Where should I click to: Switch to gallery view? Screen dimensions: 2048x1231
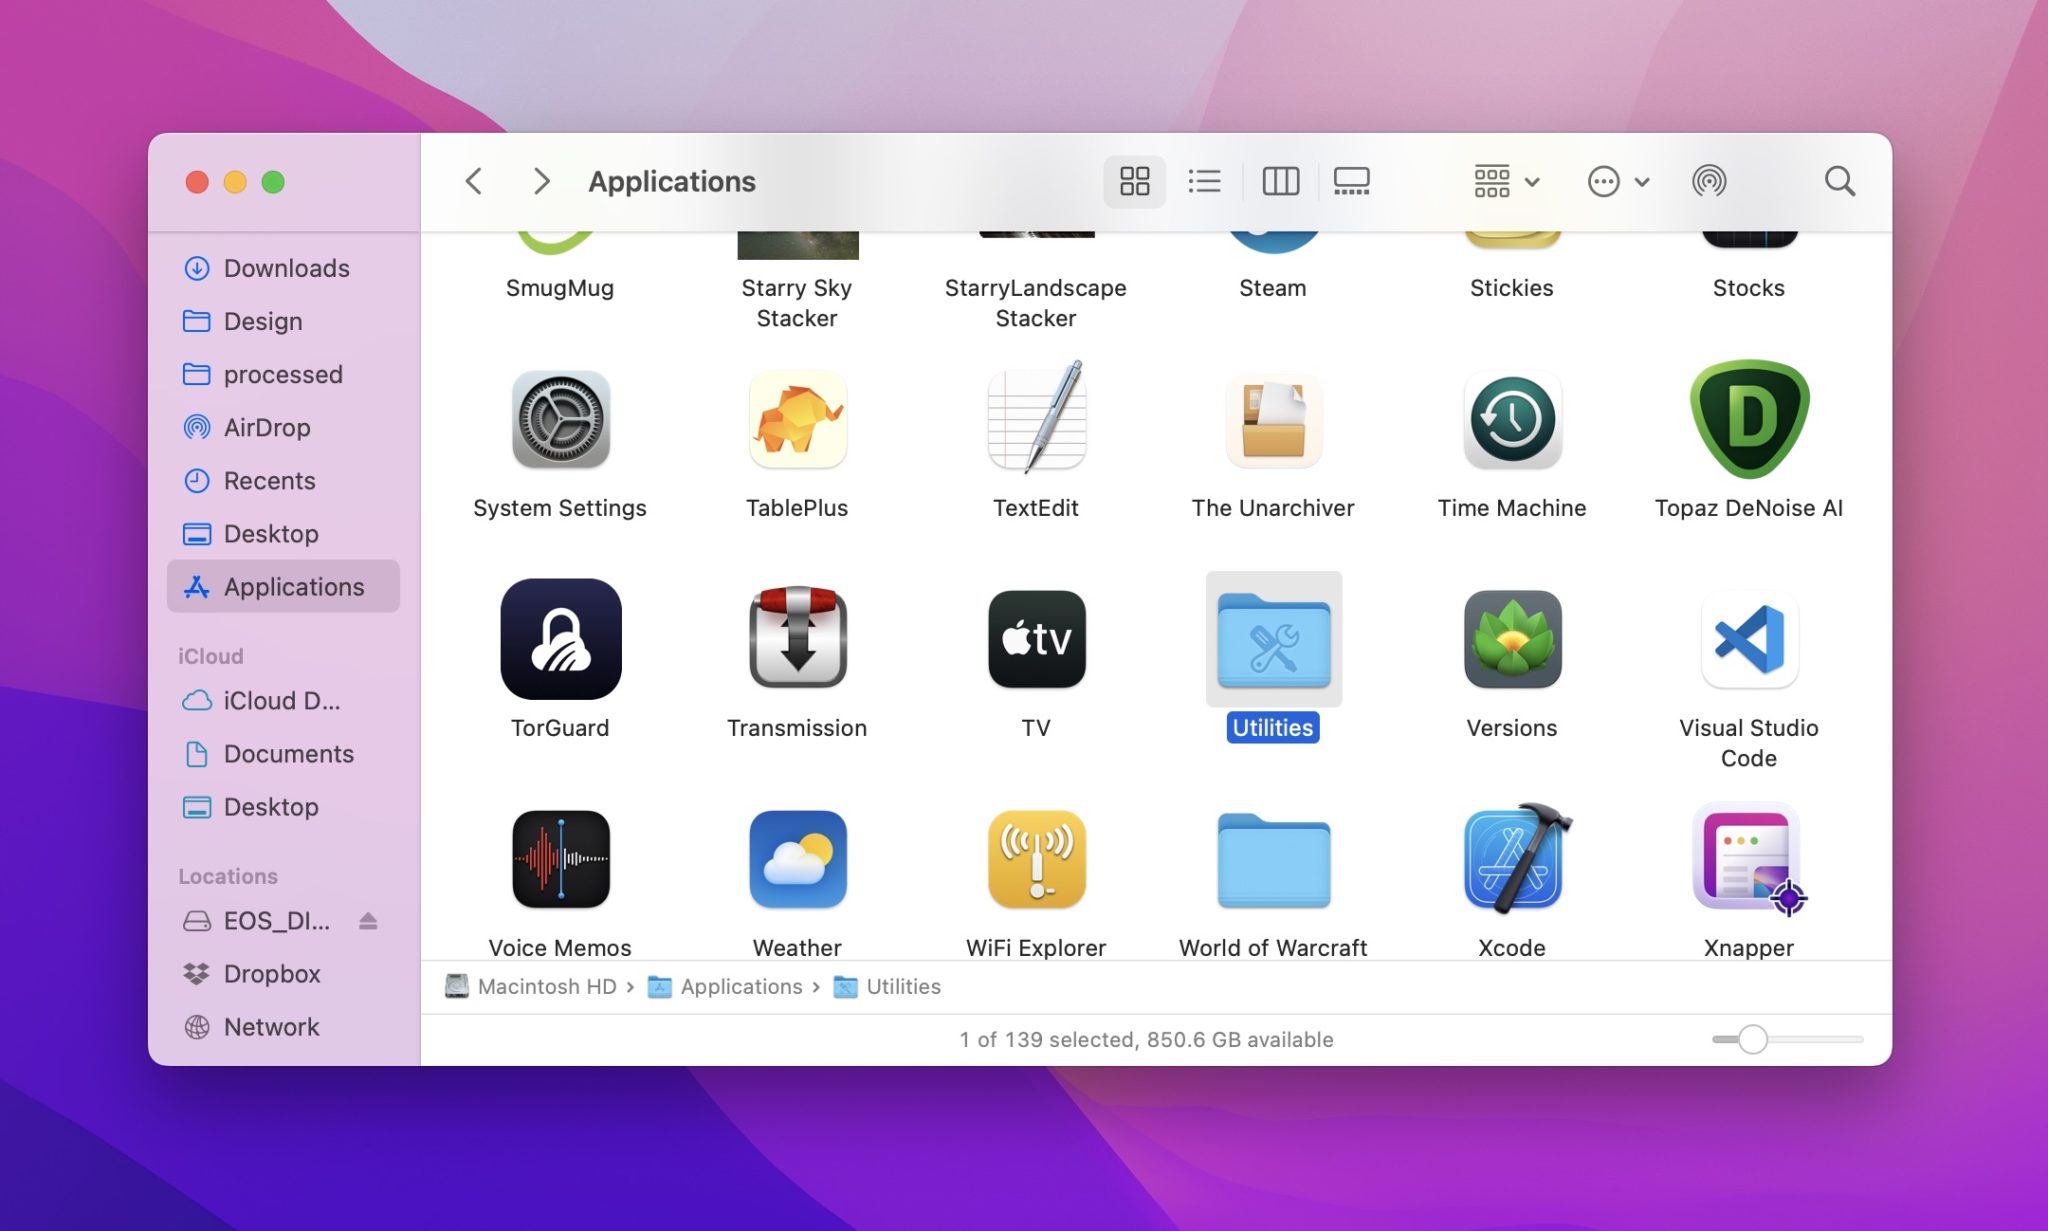1351,181
